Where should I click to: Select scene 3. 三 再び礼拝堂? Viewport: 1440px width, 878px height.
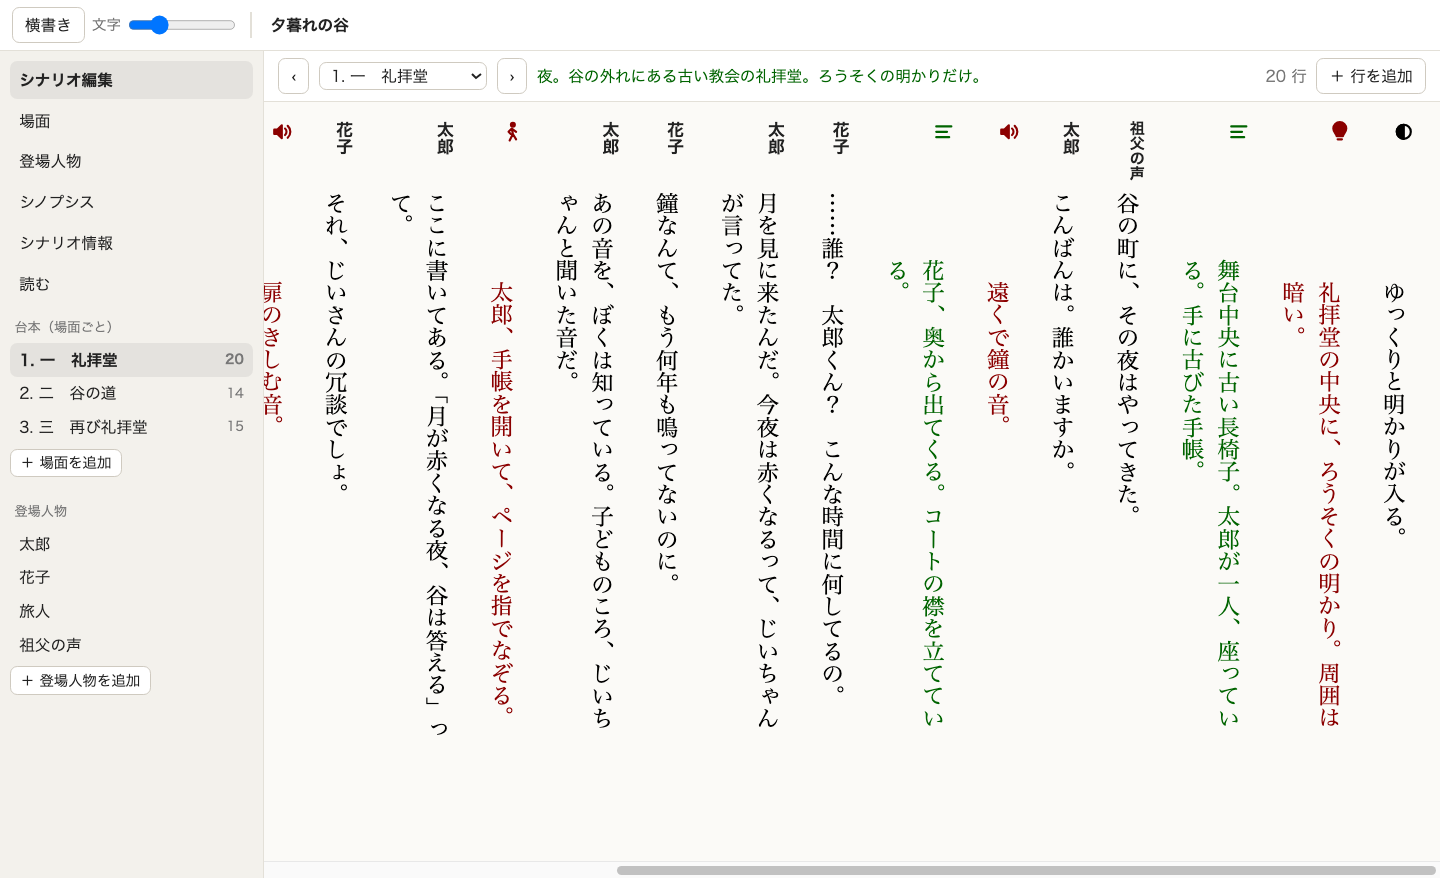click(131, 426)
